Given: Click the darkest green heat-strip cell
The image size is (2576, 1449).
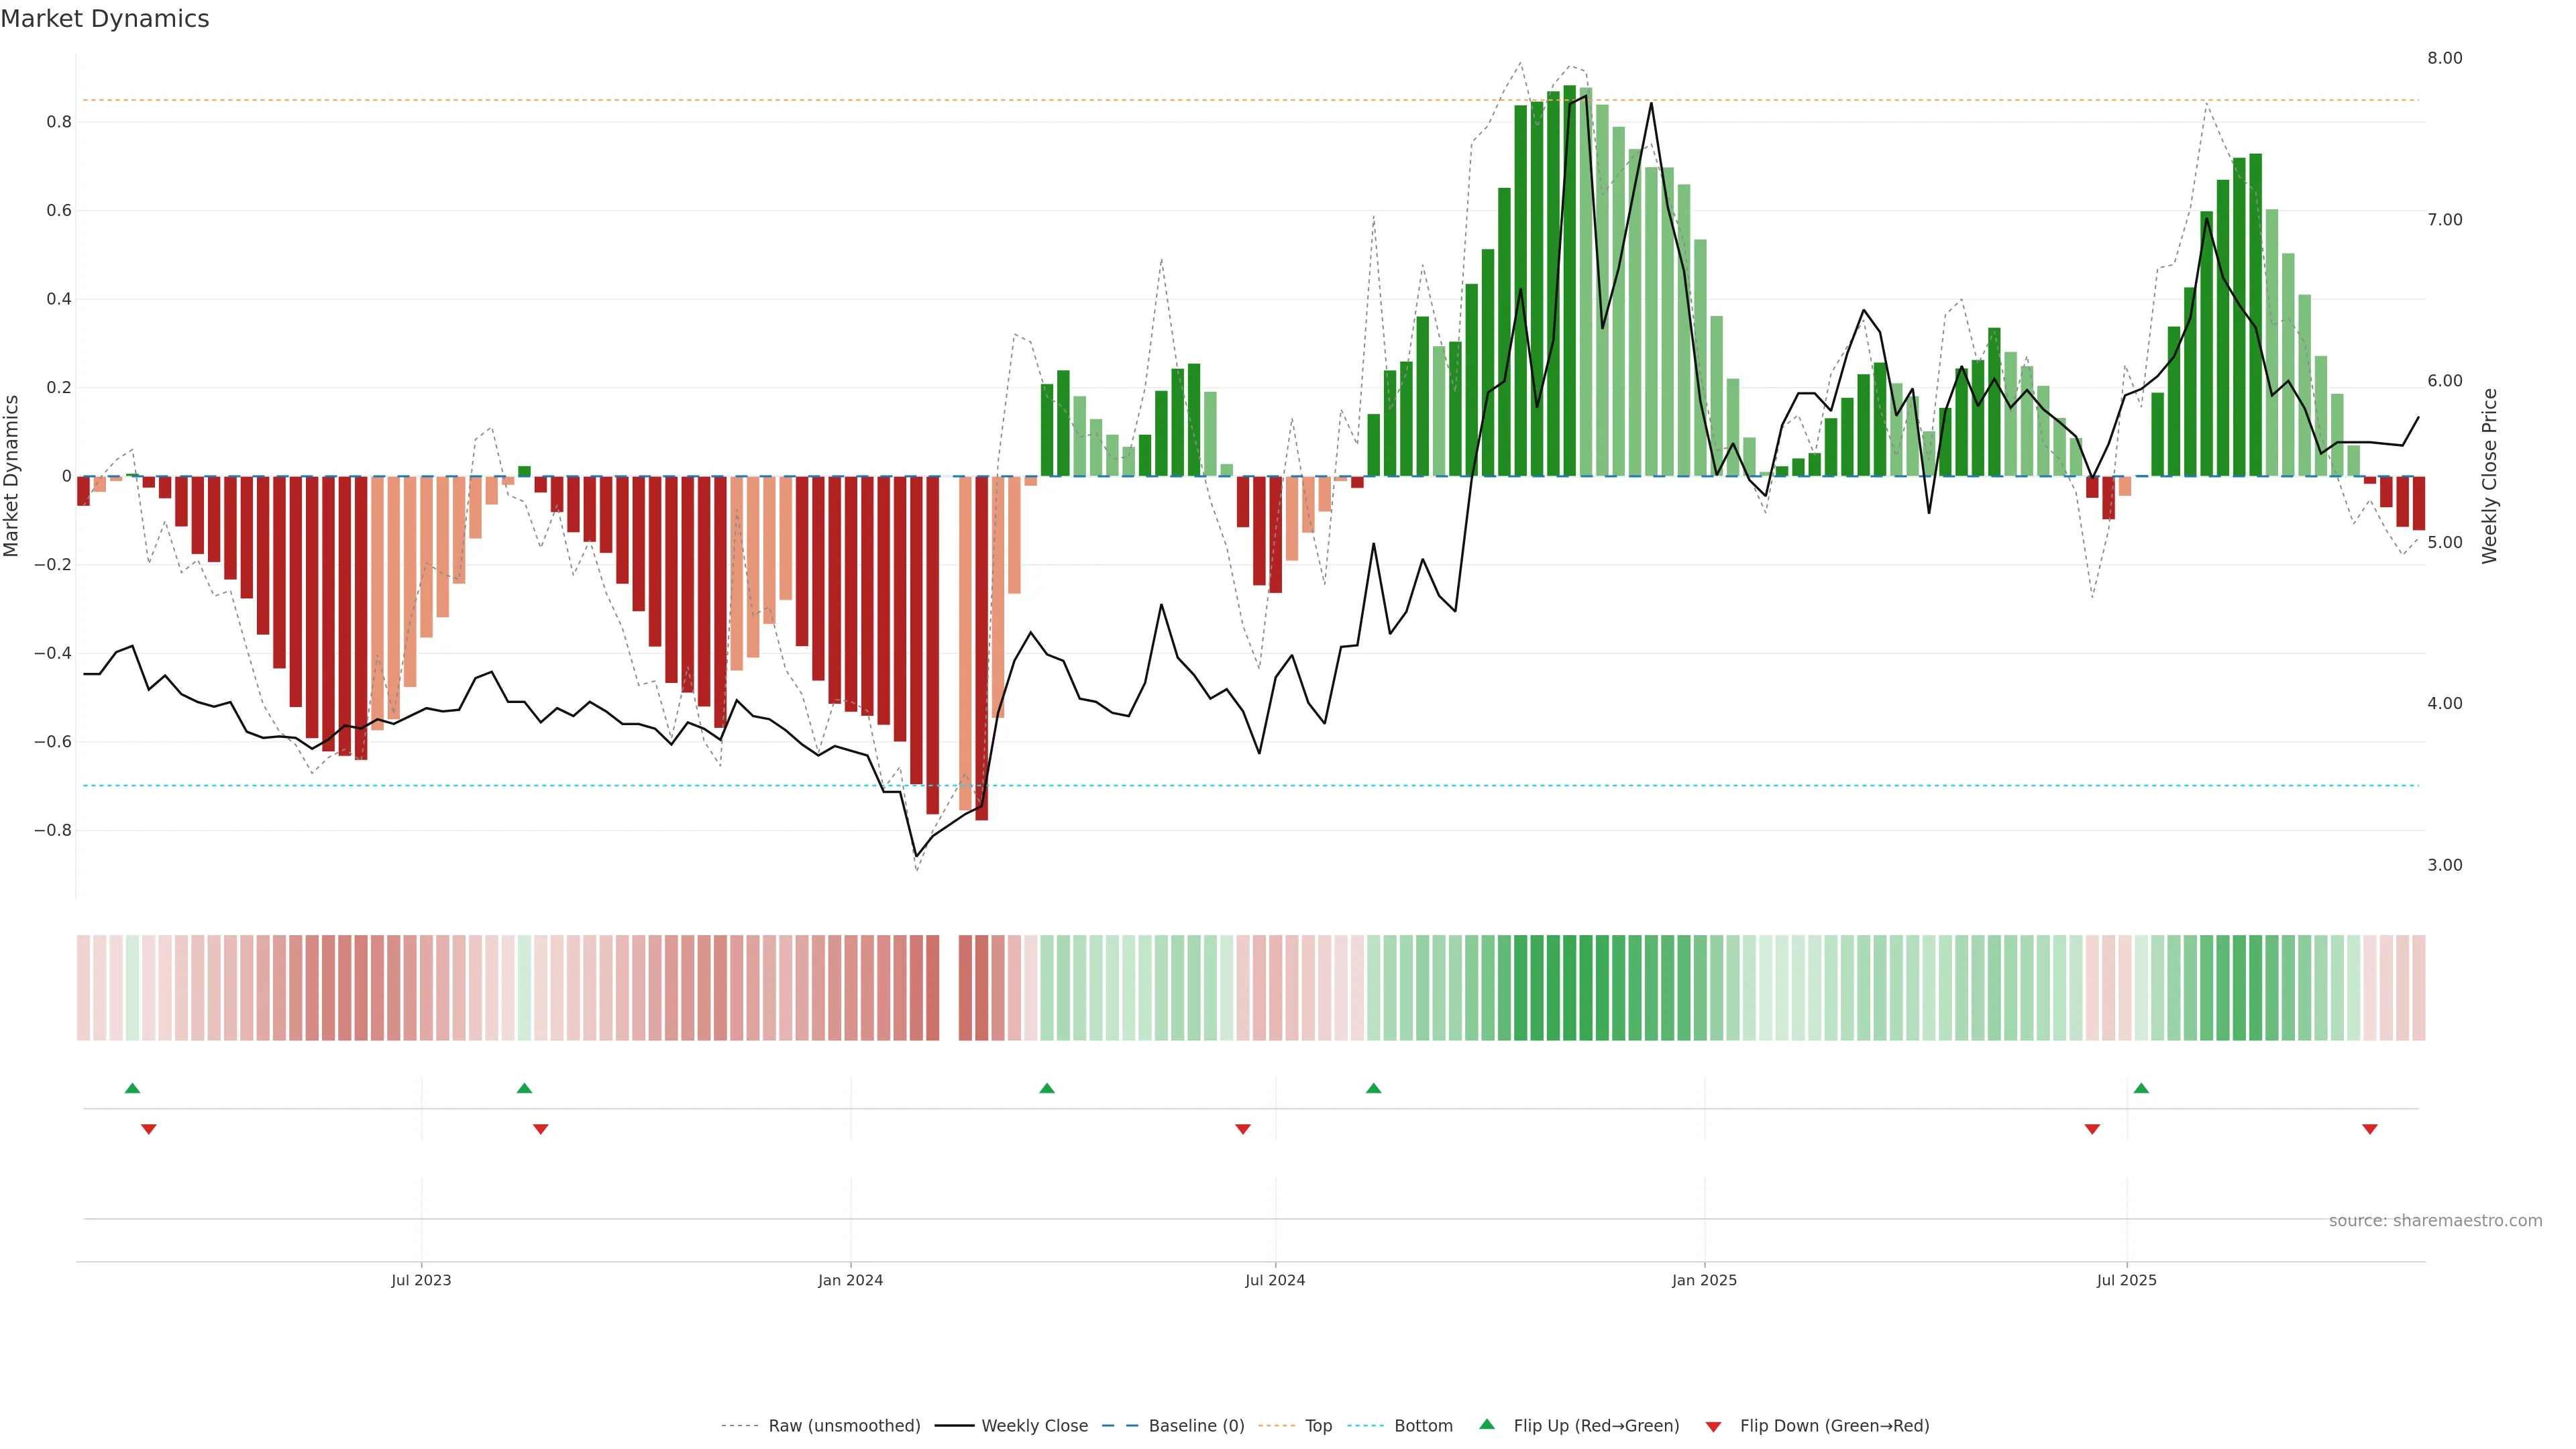Looking at the screenshot, I should pos(1569,988).
